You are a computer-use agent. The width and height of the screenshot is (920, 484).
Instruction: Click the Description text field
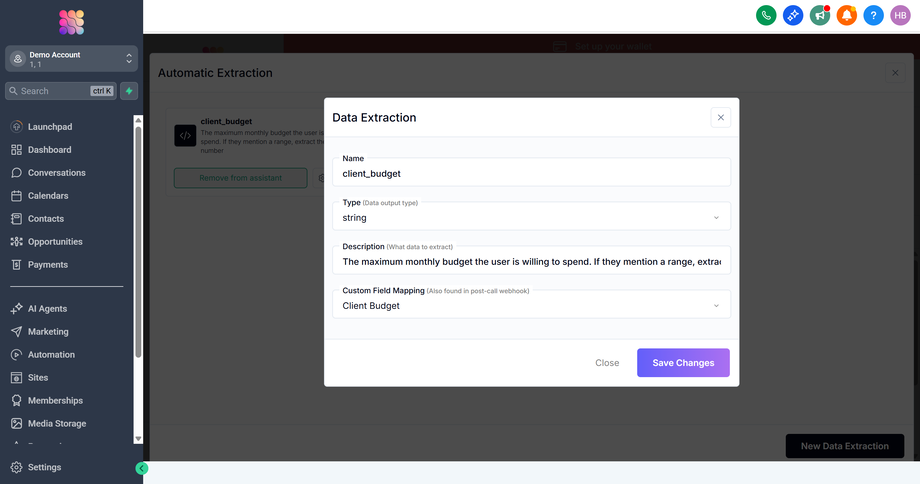tap(531, 262)
